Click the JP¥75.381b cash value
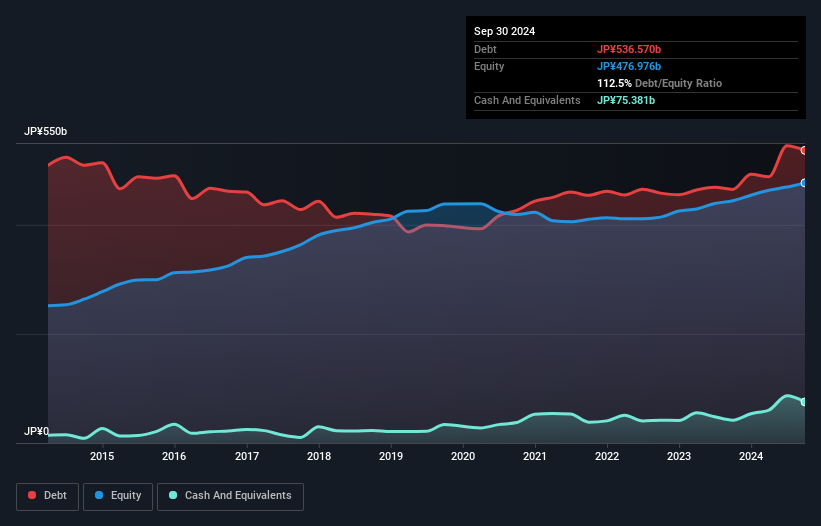This screenshot has width=821, height=526. coord(626,100)
